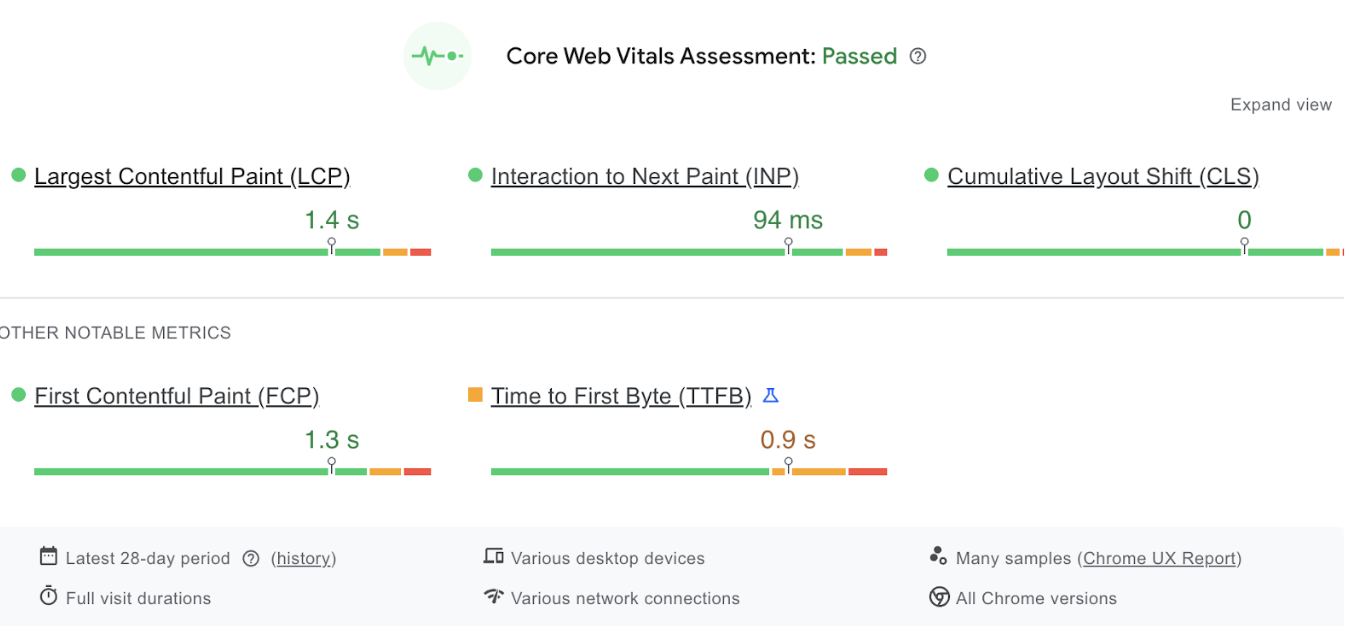The width and height of the screenshot is (1360, 626).
Task: Select the First Contentful Paint metric
Action: point(176,395)
